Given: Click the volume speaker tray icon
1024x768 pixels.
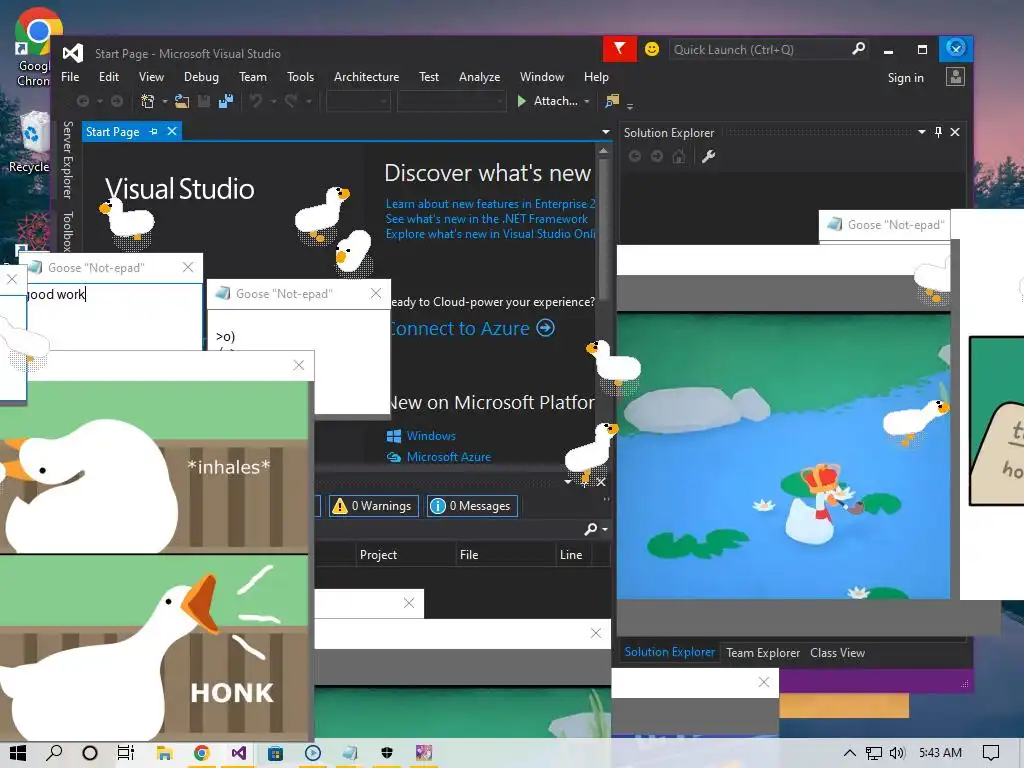Looking at the screenshot, I should [x=897, y=753].
